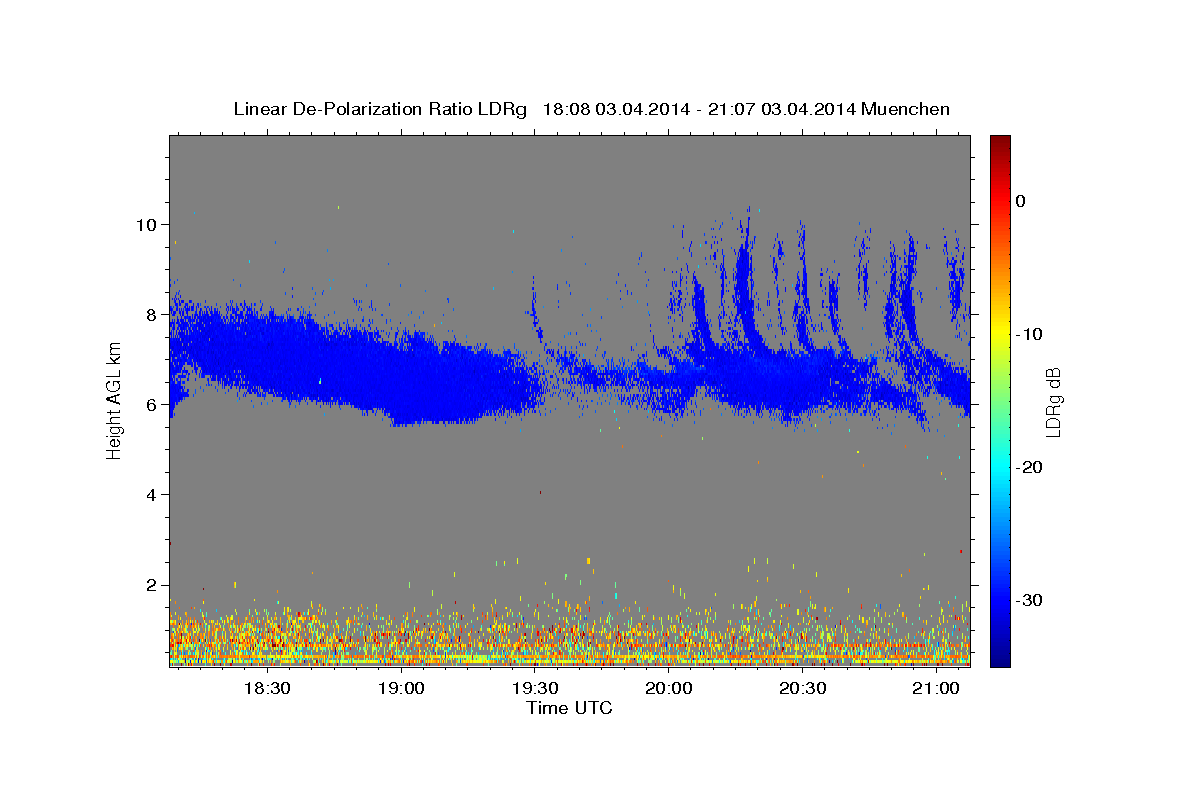This screenshot has height=800, width=1200.
Task: Click the 18:30 time tick label
Action: (267, 688)
